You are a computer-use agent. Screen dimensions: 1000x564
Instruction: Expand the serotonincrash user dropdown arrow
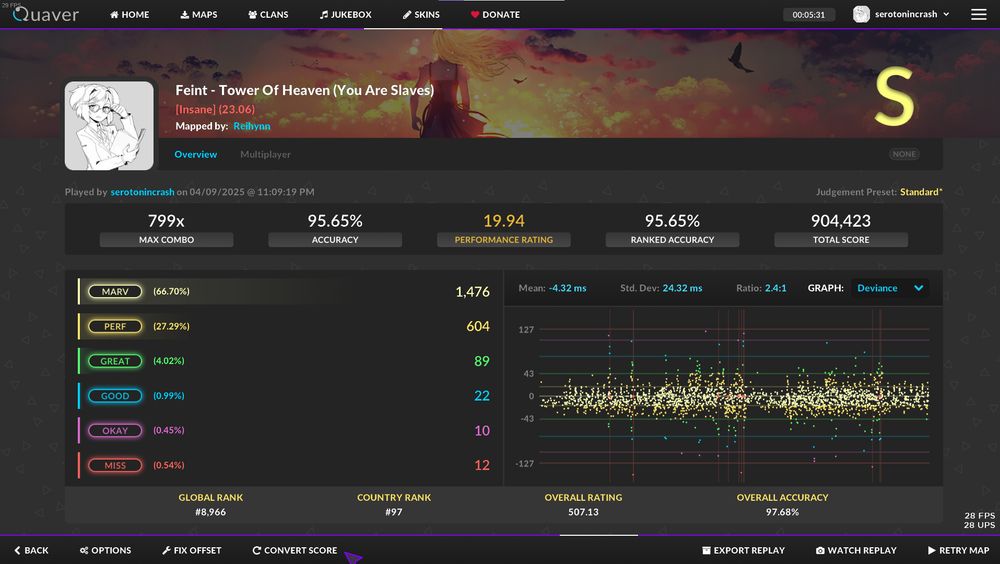(x=946, y=14)
